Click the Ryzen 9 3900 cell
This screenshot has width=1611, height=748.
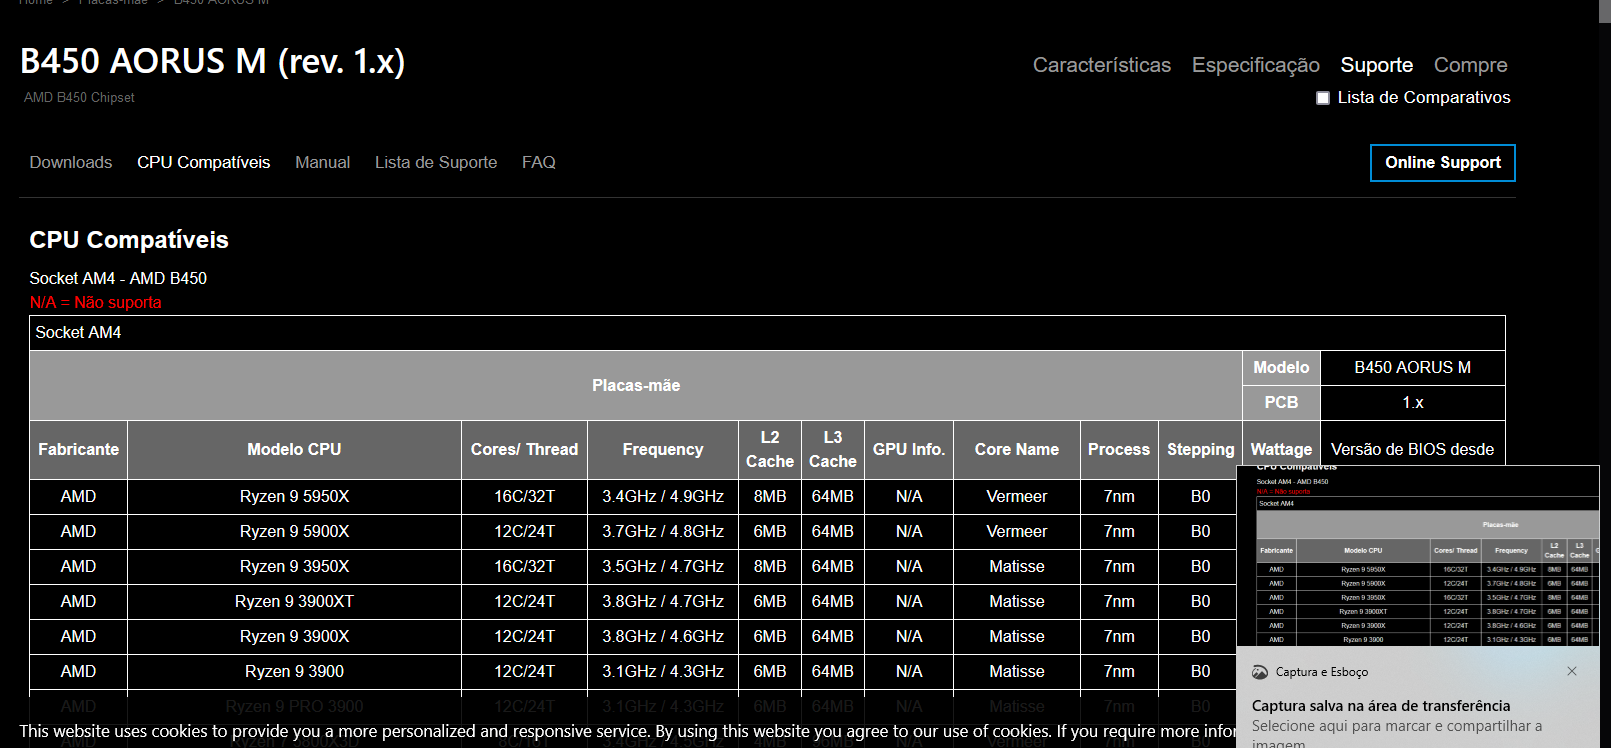[294, 672]
